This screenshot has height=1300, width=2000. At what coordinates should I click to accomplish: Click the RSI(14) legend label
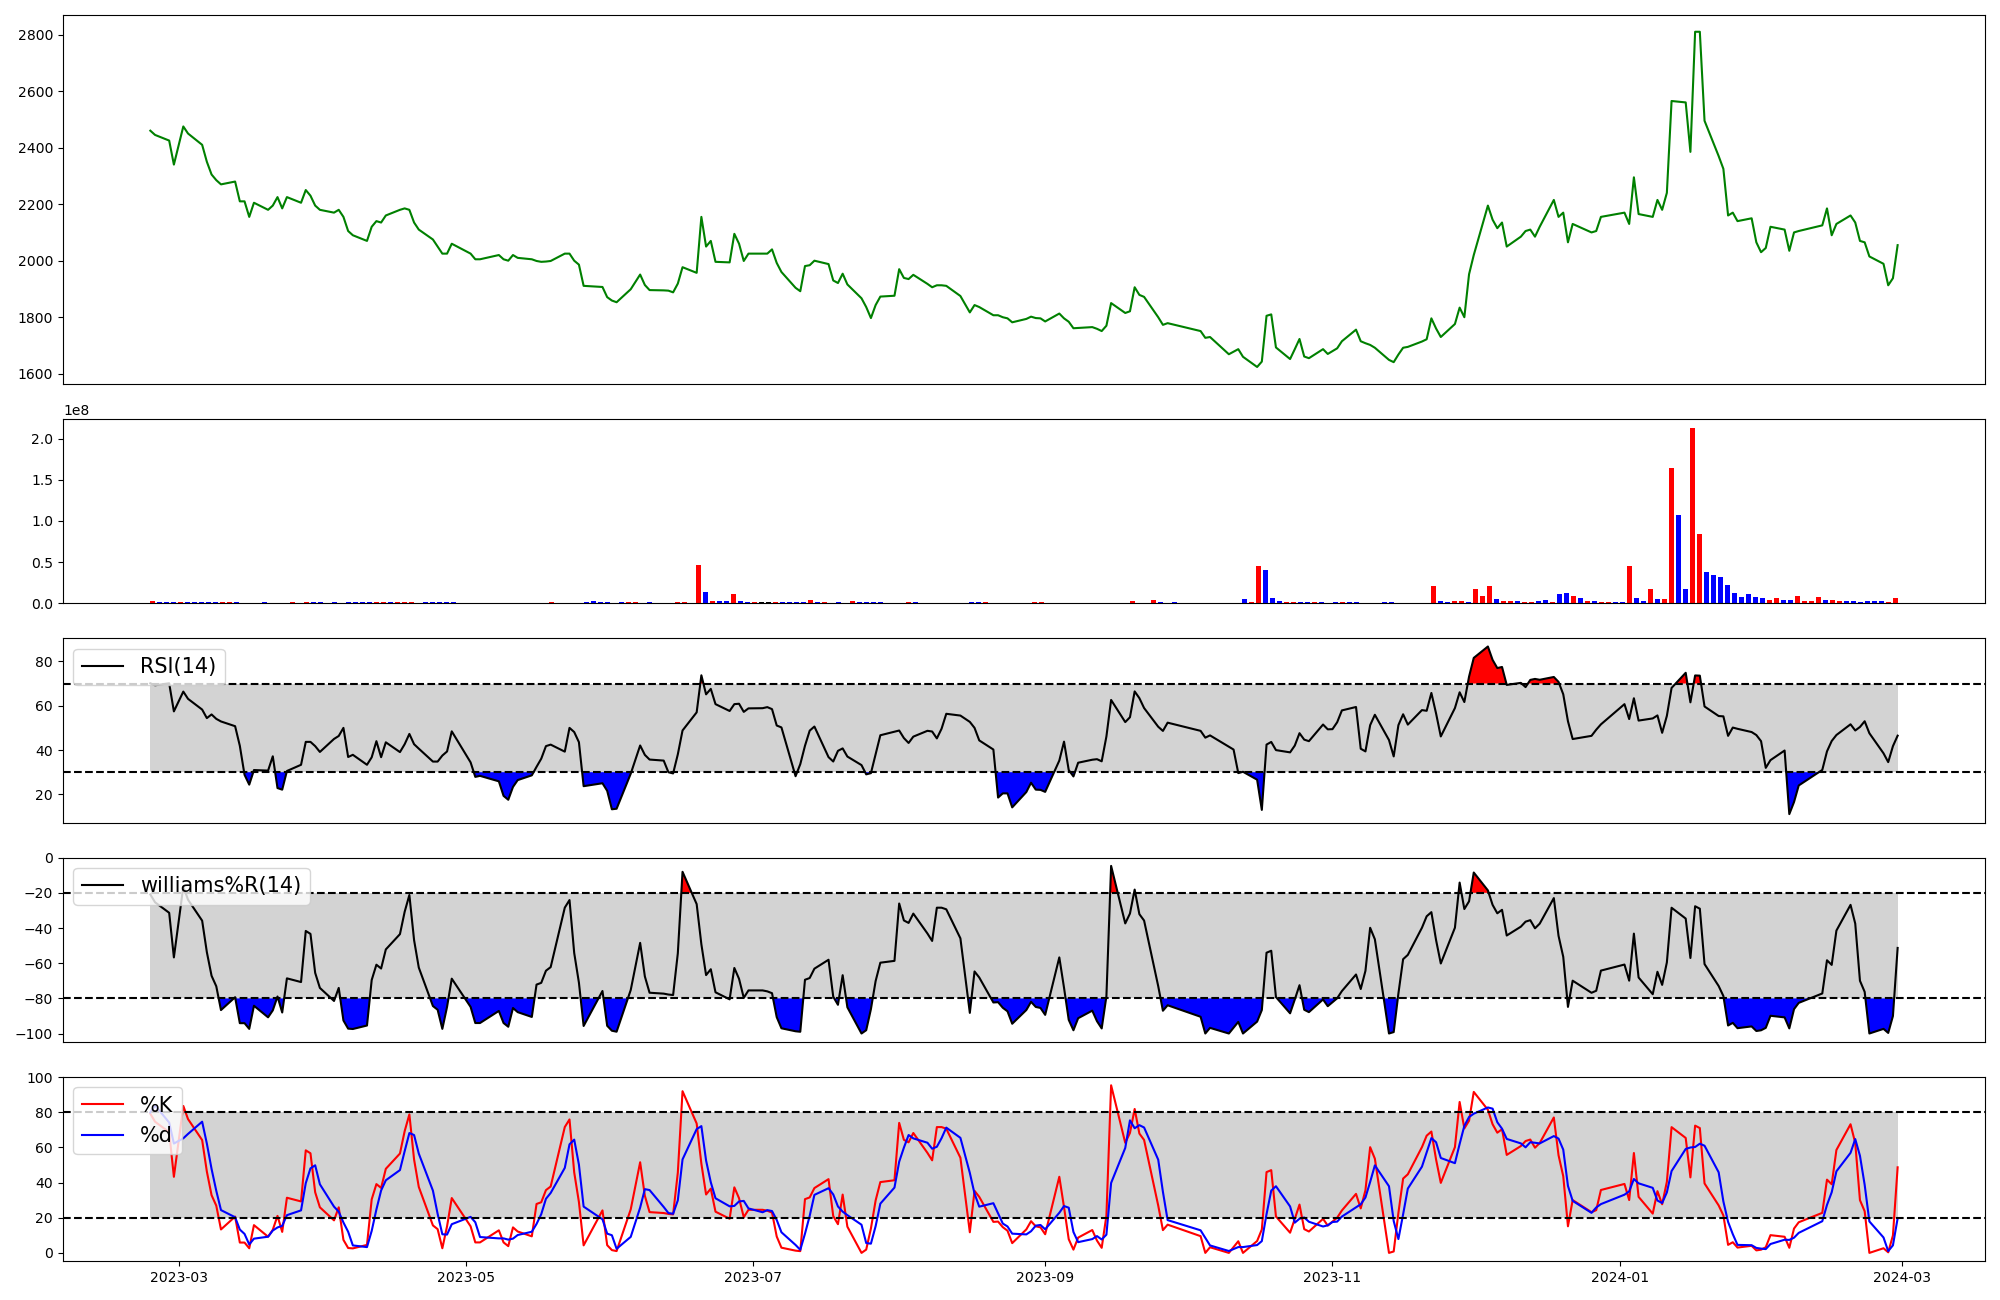point(177,666)
